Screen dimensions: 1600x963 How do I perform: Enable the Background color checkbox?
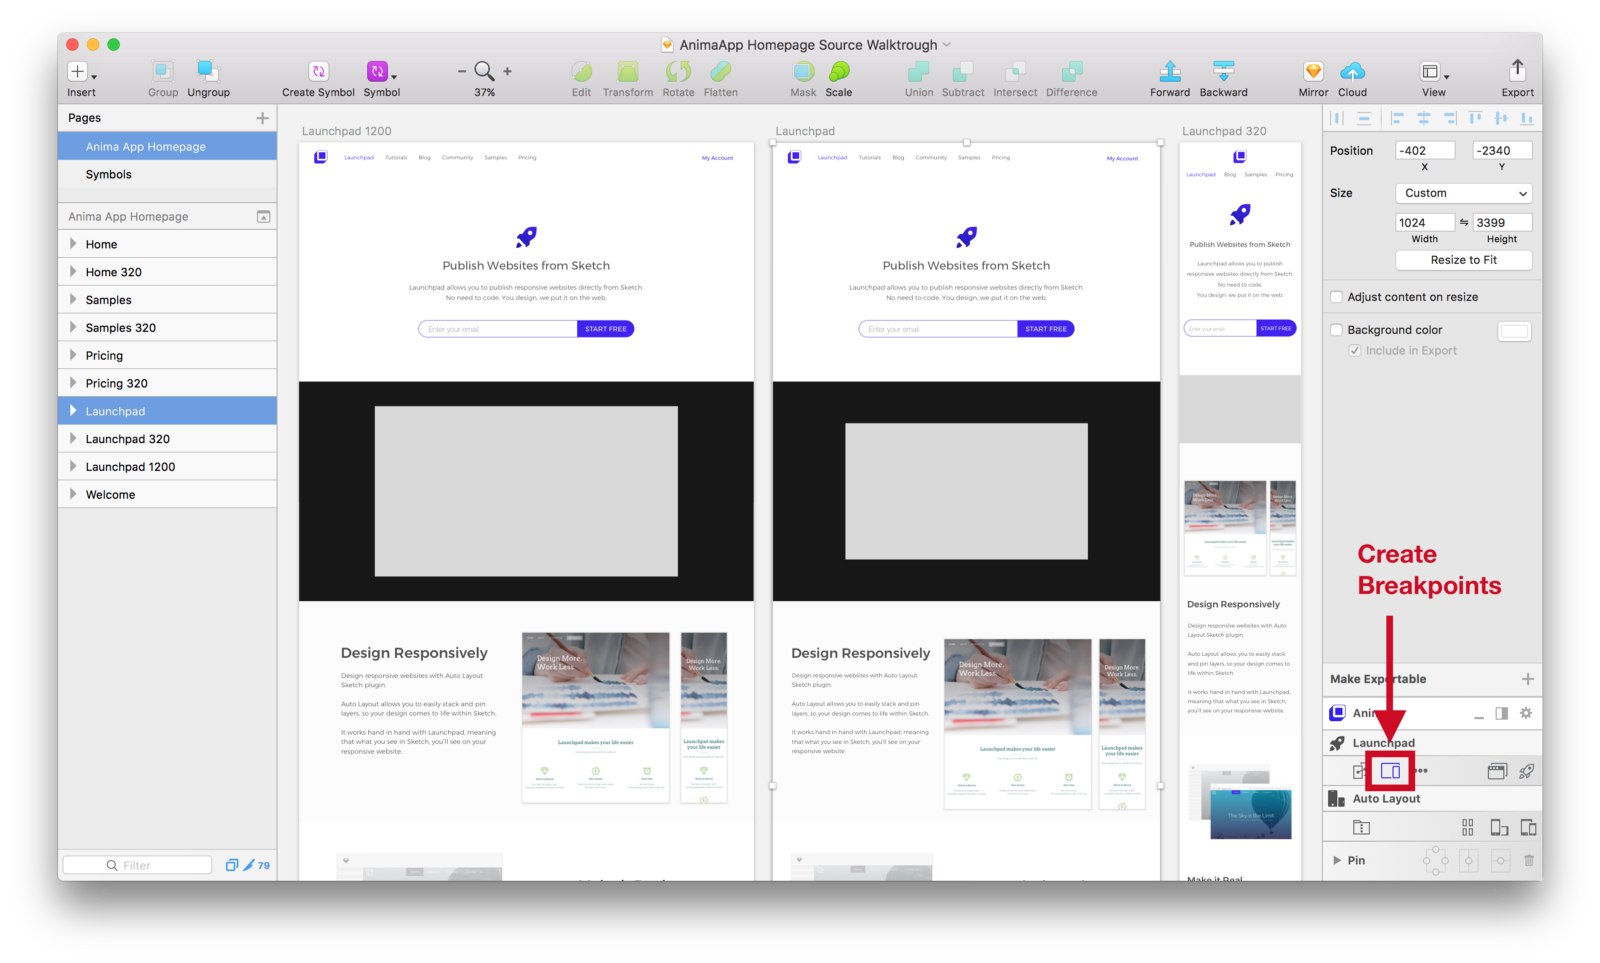tap(1336, 329)
